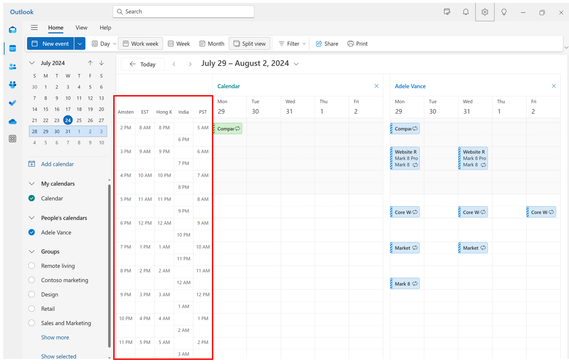Open the Day view dropdown arrow
Image resolution: width=569 pixels, height=364 pixels.
coord(115,44)
